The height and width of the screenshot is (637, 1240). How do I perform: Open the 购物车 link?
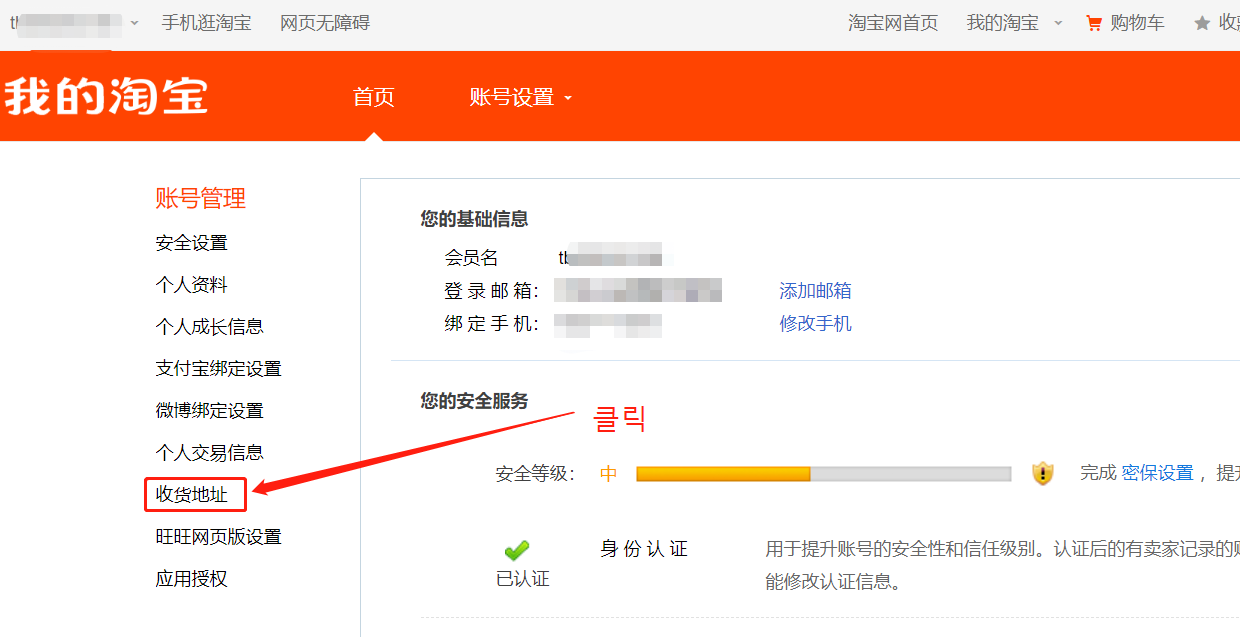click(x=1137, y=23)
